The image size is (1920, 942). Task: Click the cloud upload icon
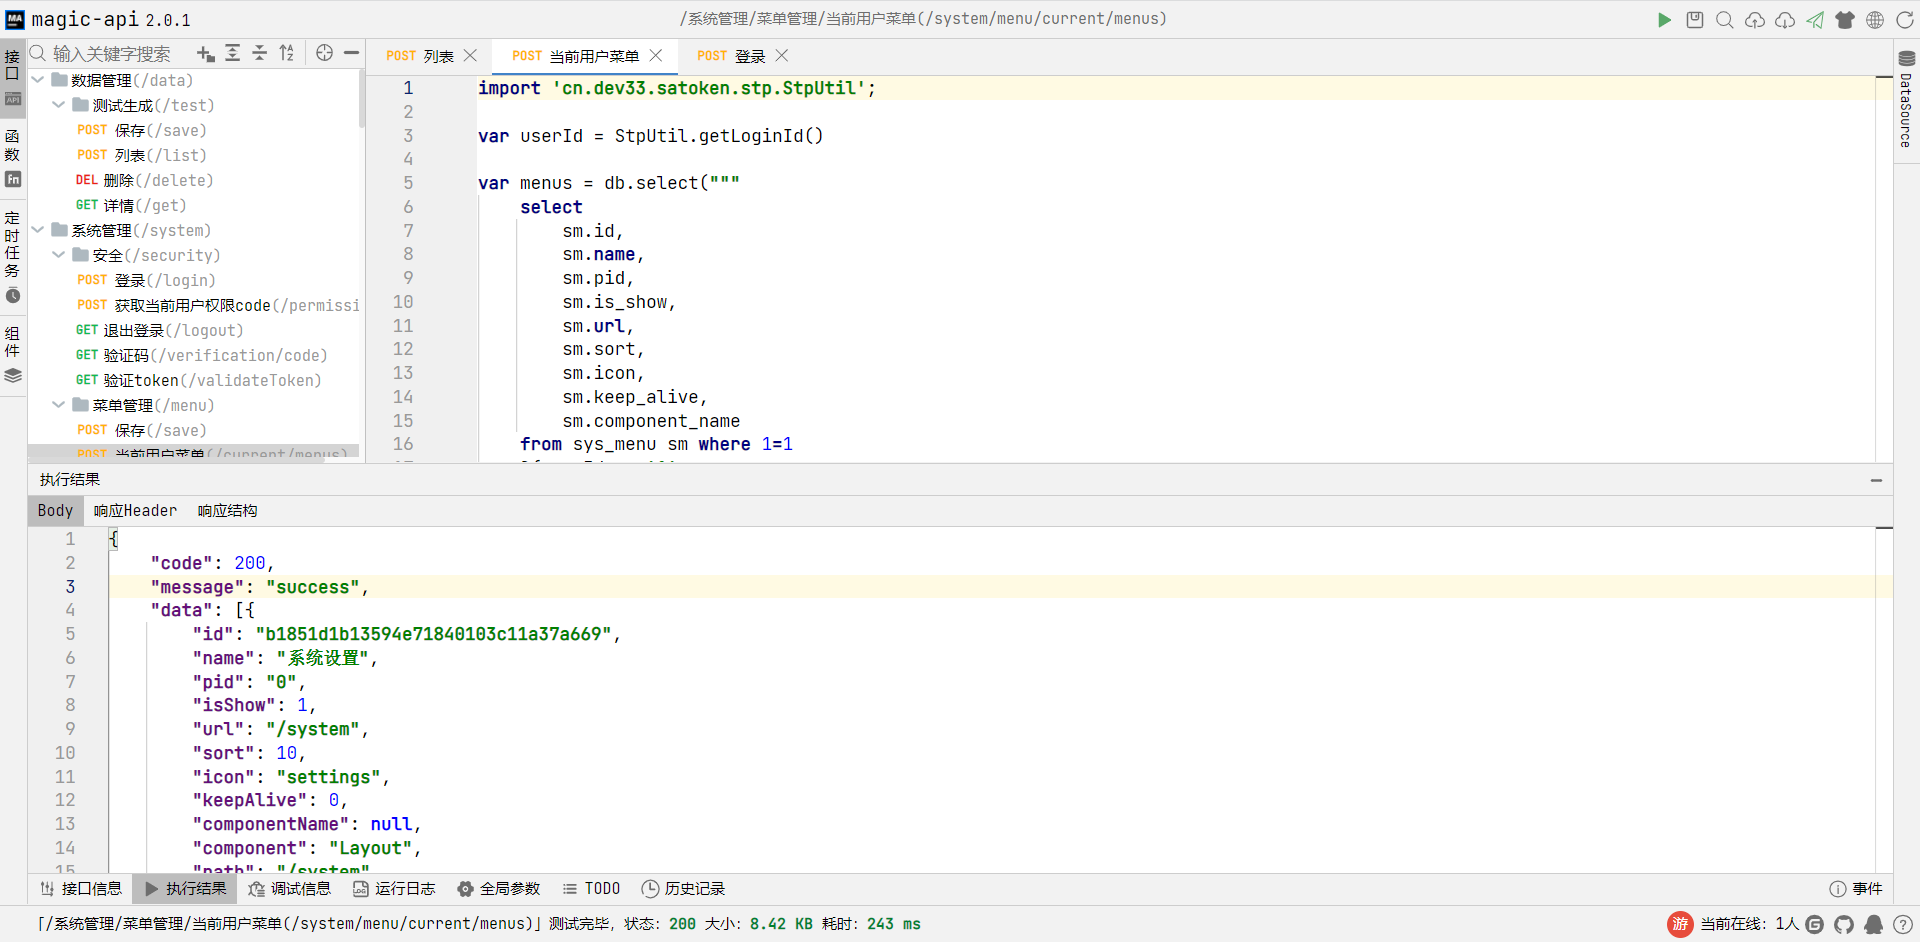pyautogui.click(x=1755, y=20)
